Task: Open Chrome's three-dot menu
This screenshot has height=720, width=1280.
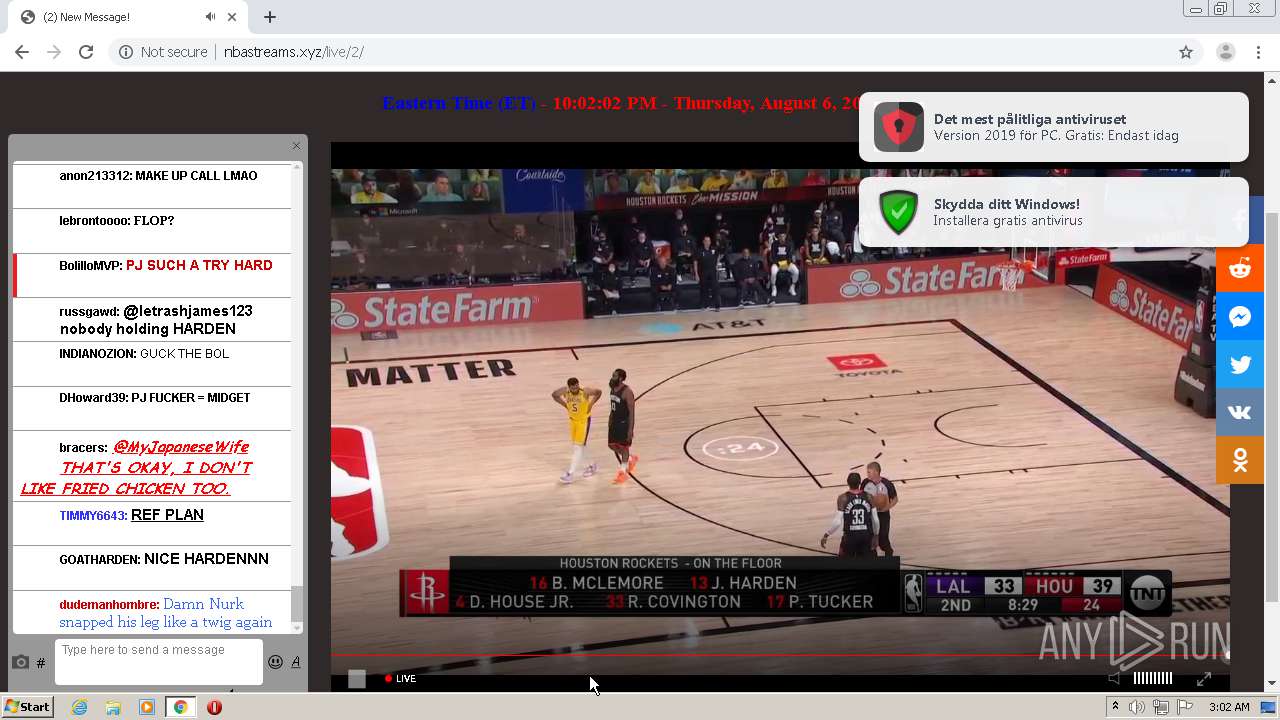Action: (x=1258, y=52)
